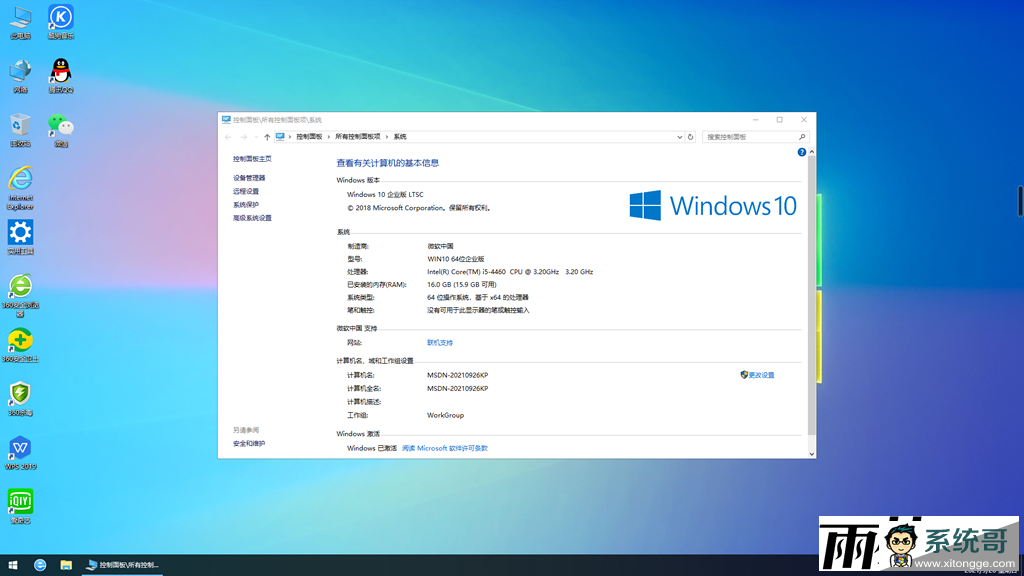Screen dimensions: 1024x576
Task: Open the recent locations dropdown arrow
Action: (x=256, y=137)
